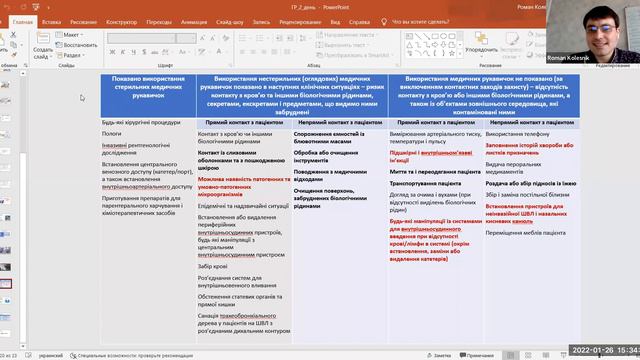Open the Создать слайд dropdown arrow
The image size is (640, 360).
pyautogui.click(x=50, y=57)
